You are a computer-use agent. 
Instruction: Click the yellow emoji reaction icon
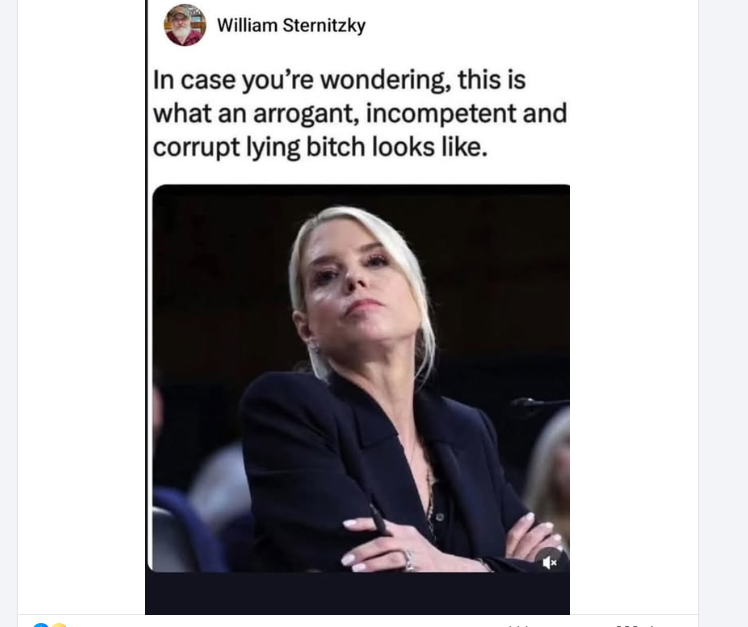pyautogui.click(x=59, y=625)
